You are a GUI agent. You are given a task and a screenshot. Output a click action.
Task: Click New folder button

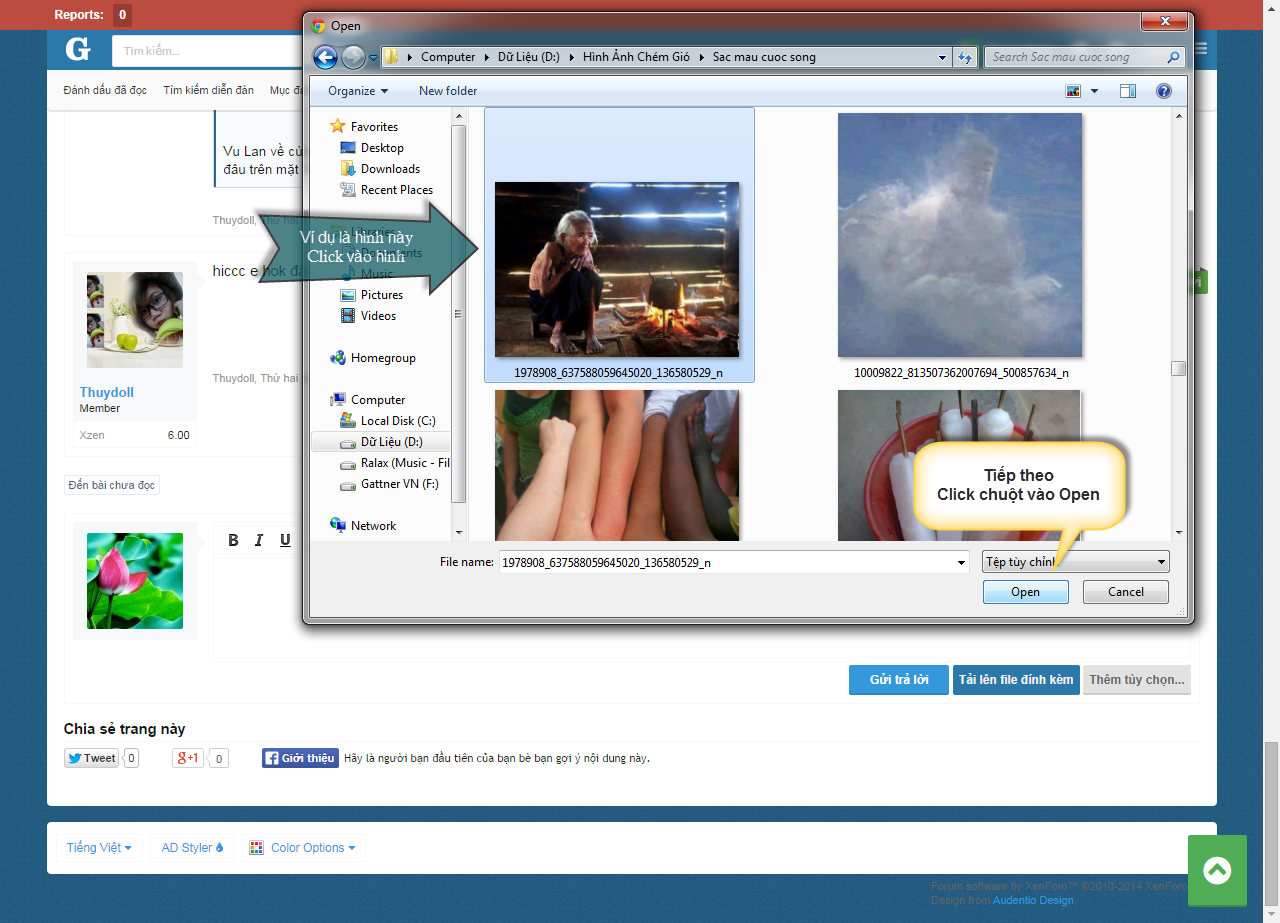tap(448, 91)
